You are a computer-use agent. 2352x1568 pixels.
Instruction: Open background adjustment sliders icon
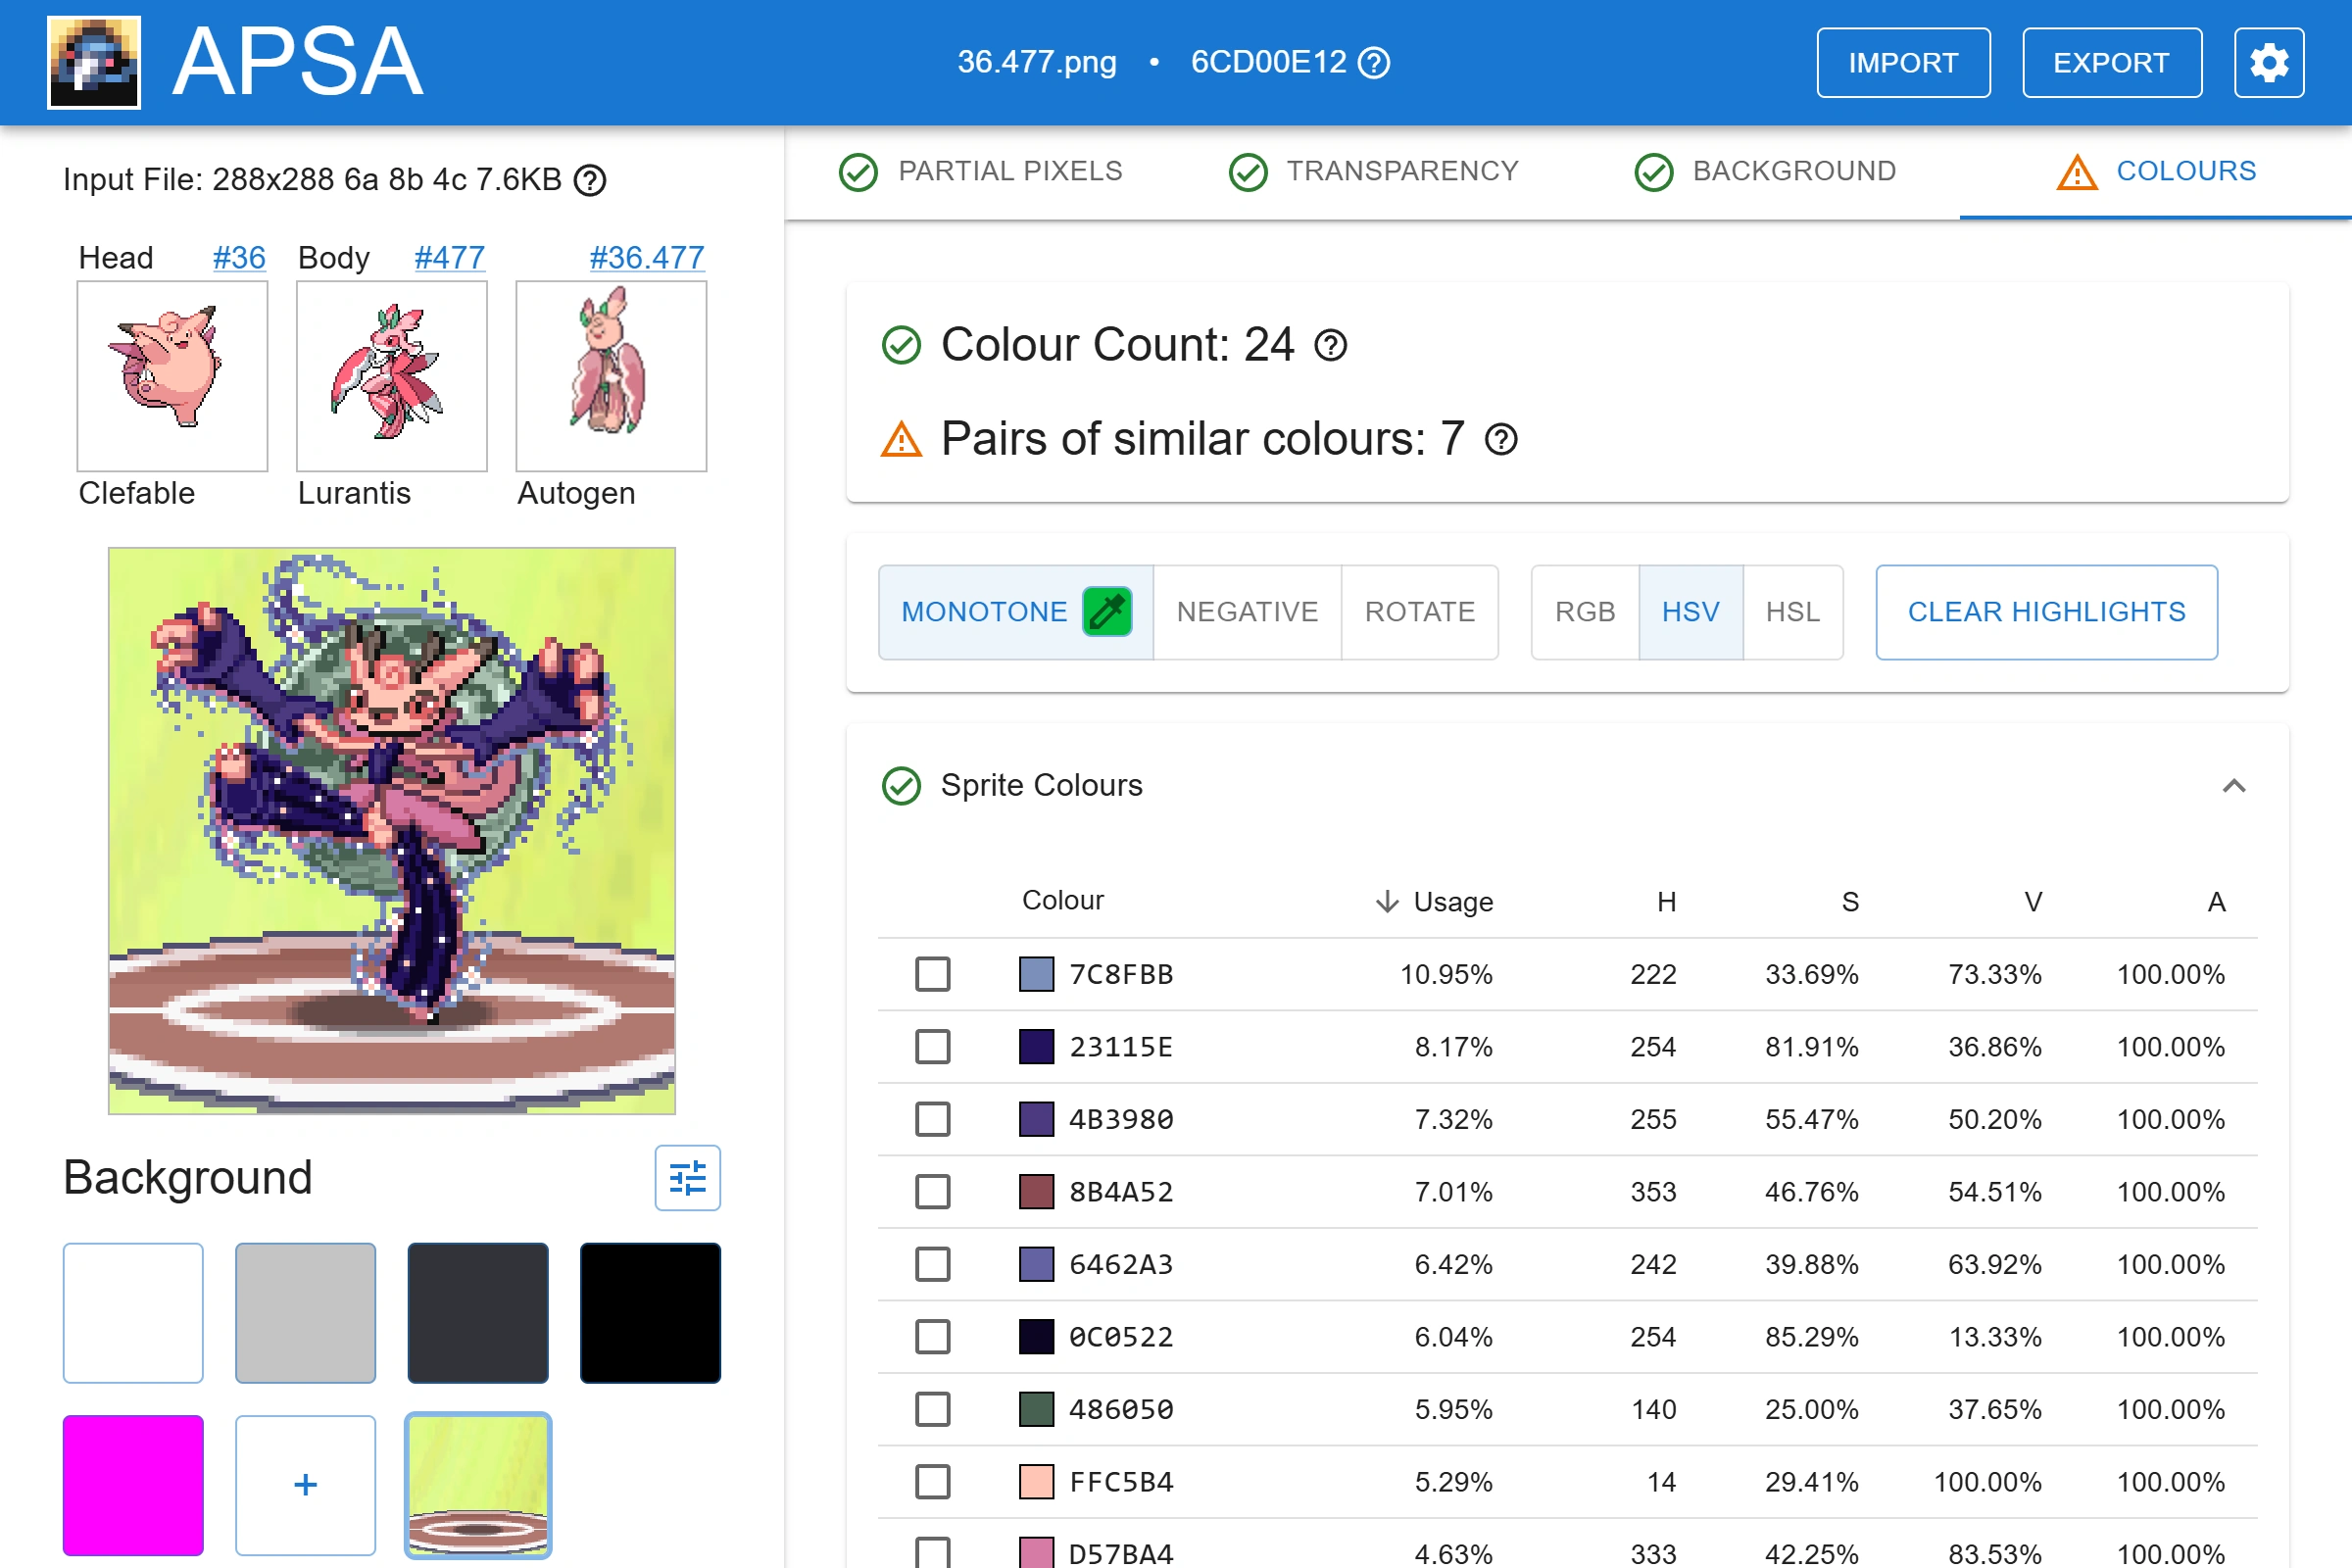pos(687,1178)
